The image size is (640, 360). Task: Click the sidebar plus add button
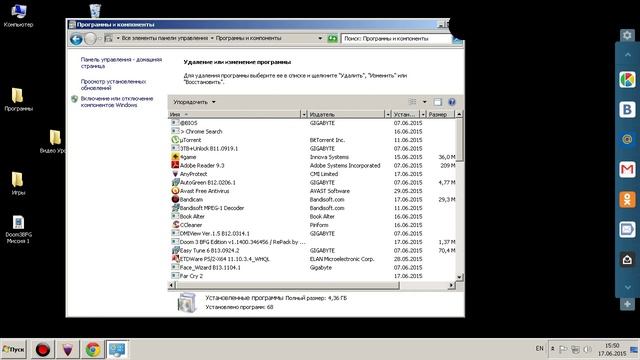pyautogui.click(x=627, y=304)
